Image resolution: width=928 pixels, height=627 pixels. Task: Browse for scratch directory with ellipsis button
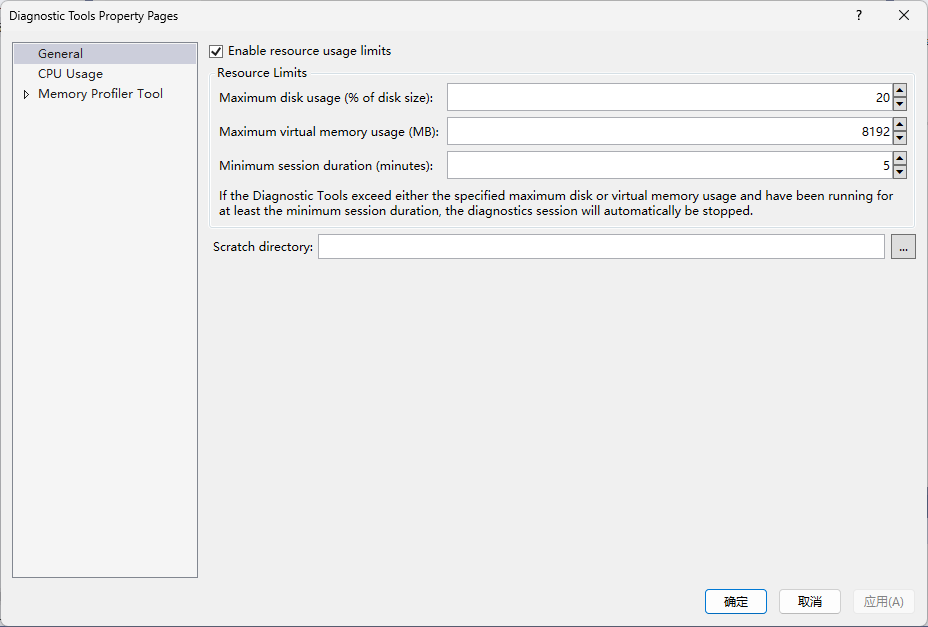coord(903,247)
